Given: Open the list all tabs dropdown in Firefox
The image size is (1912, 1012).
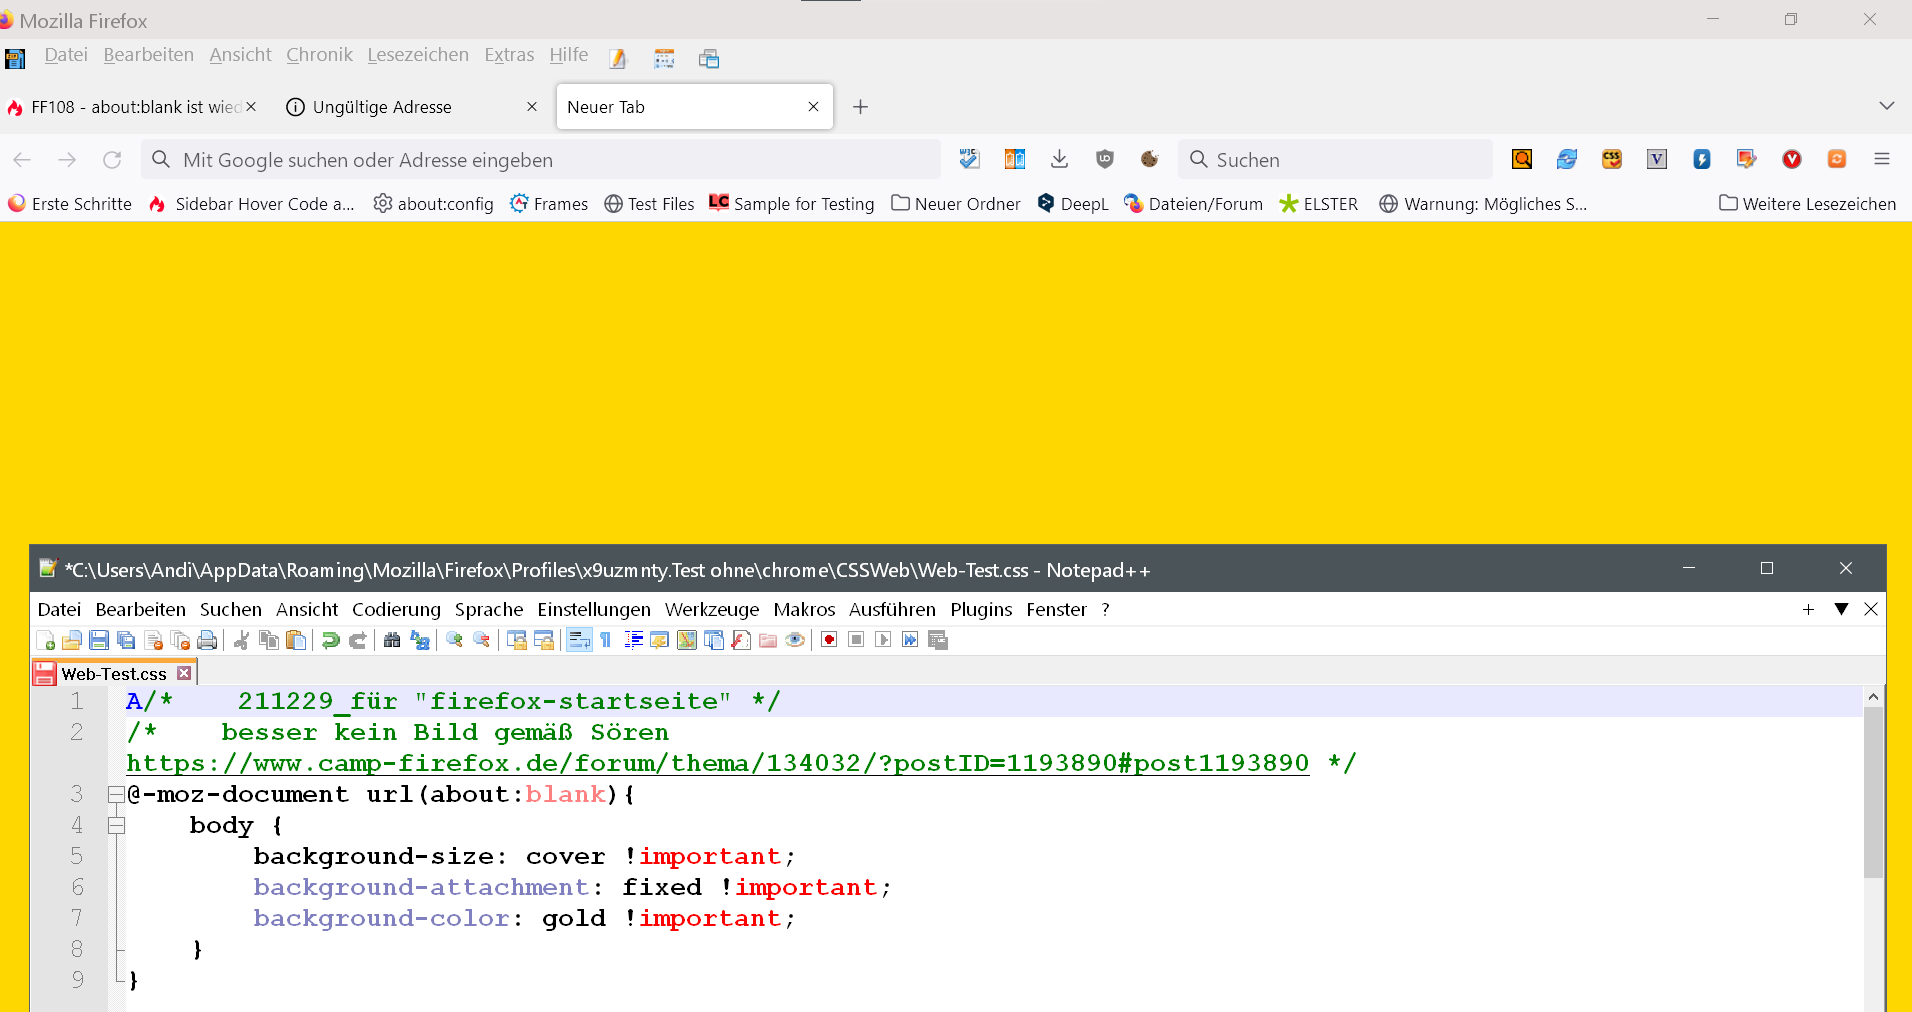Looking at the screenshot, I should point(1886,106).
